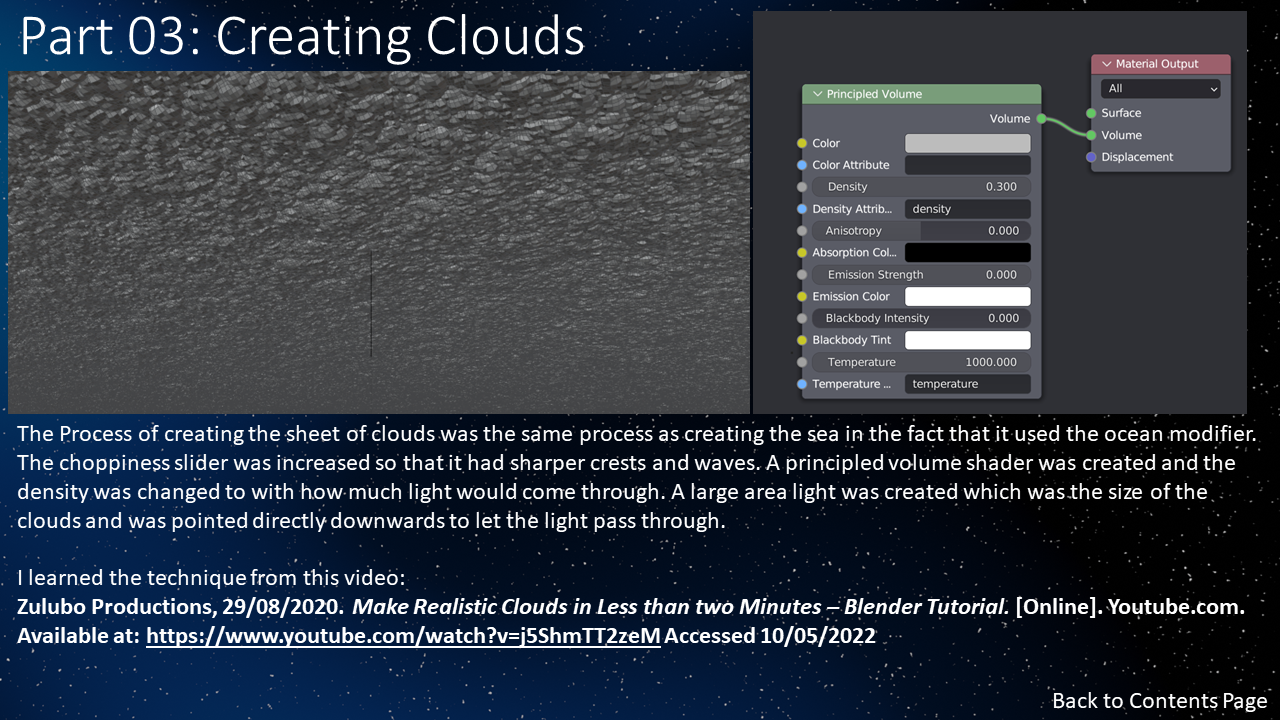Screen dimensions: 1280x720
Task: Click the Blackbody Tint white swatch
Action: coord(967,340)
